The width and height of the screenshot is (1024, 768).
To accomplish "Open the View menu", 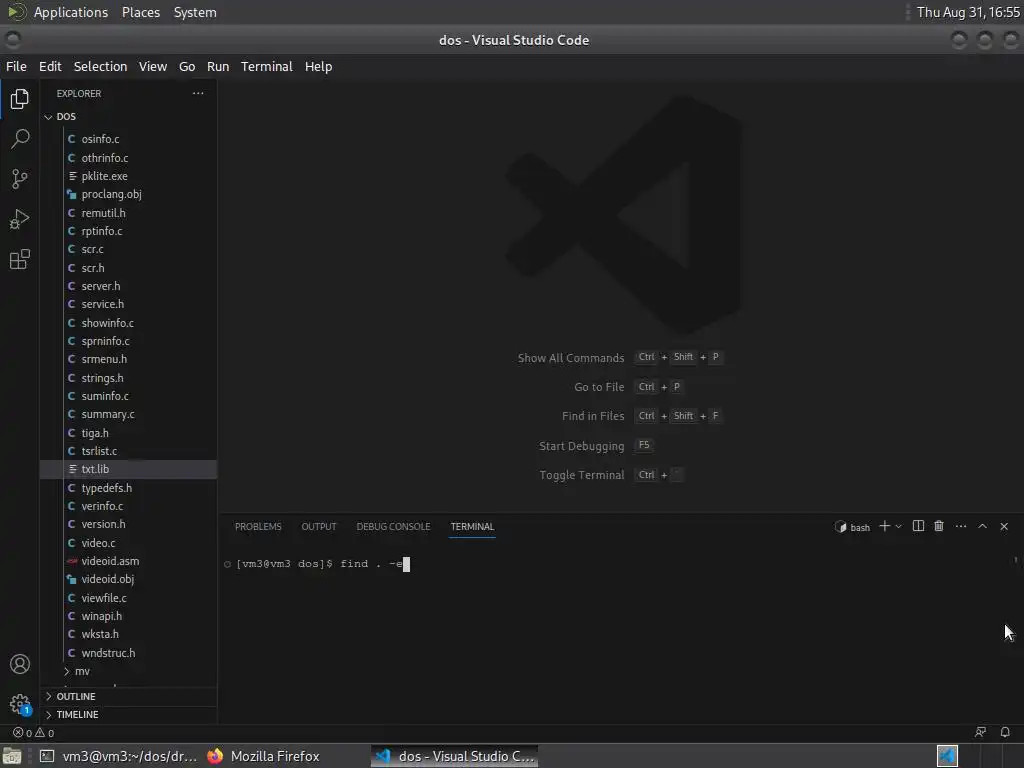I will 153,67.
